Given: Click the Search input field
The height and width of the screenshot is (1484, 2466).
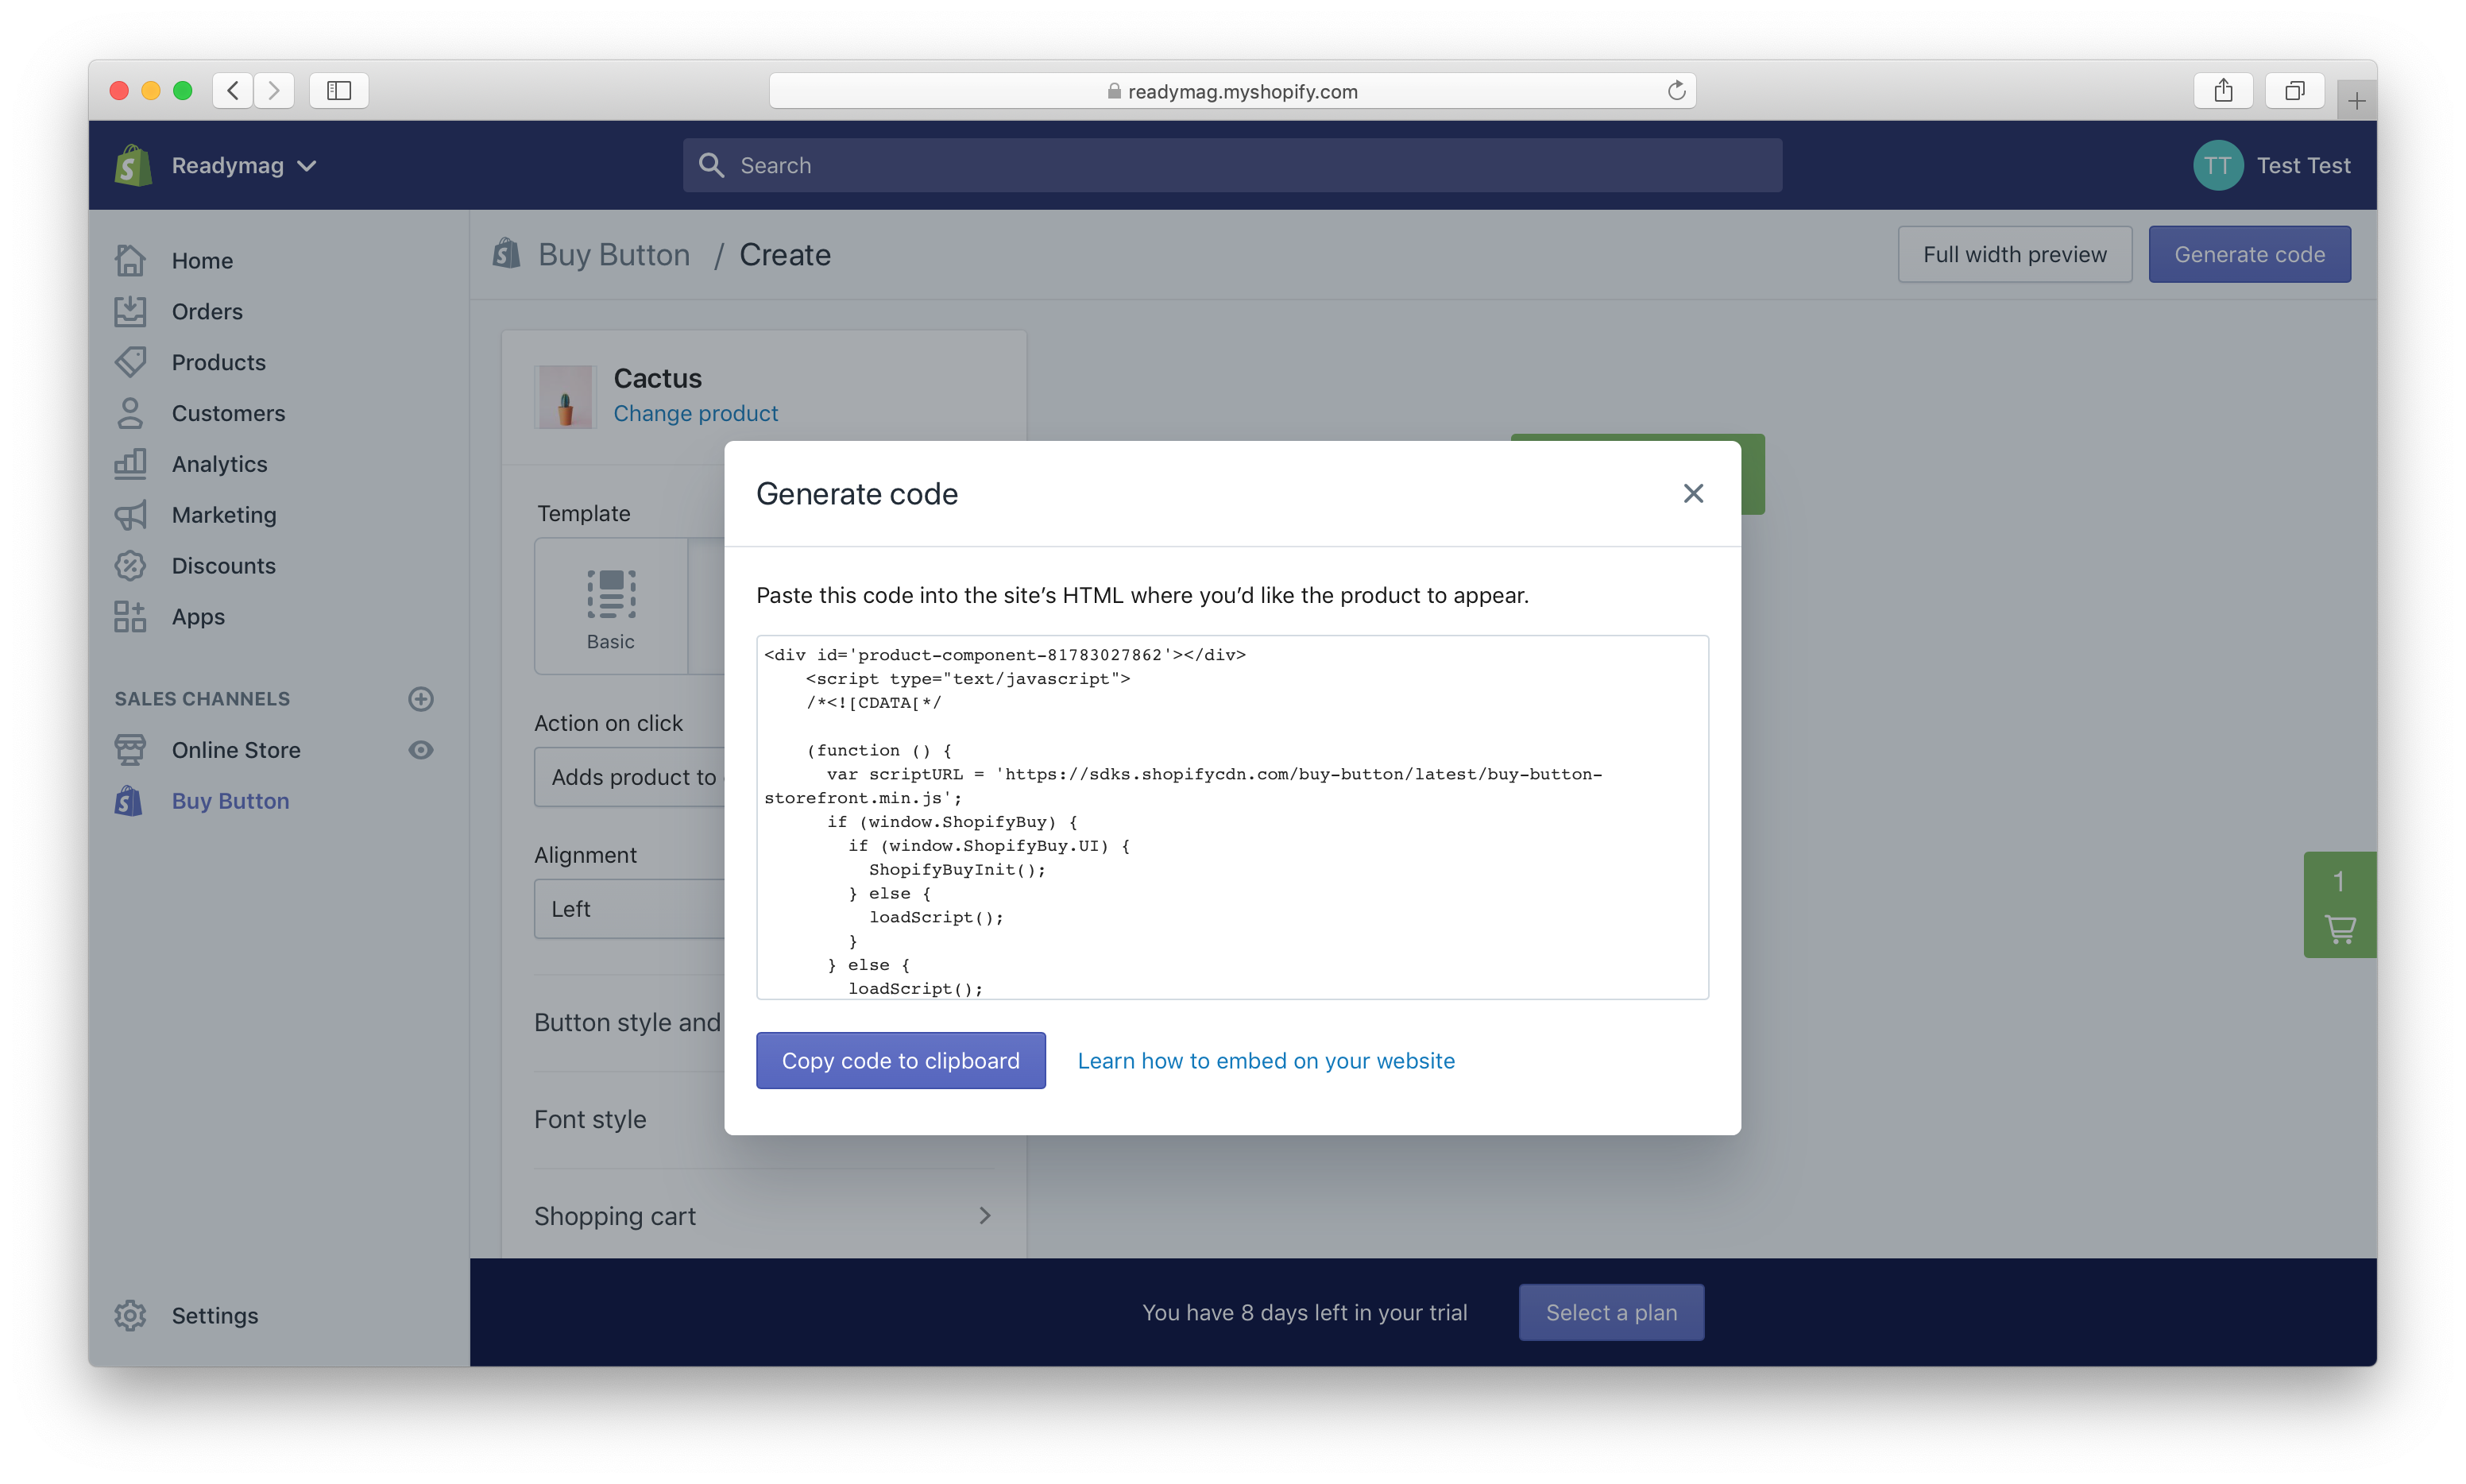Looking at the screenshot, I should click(1232, 165).
